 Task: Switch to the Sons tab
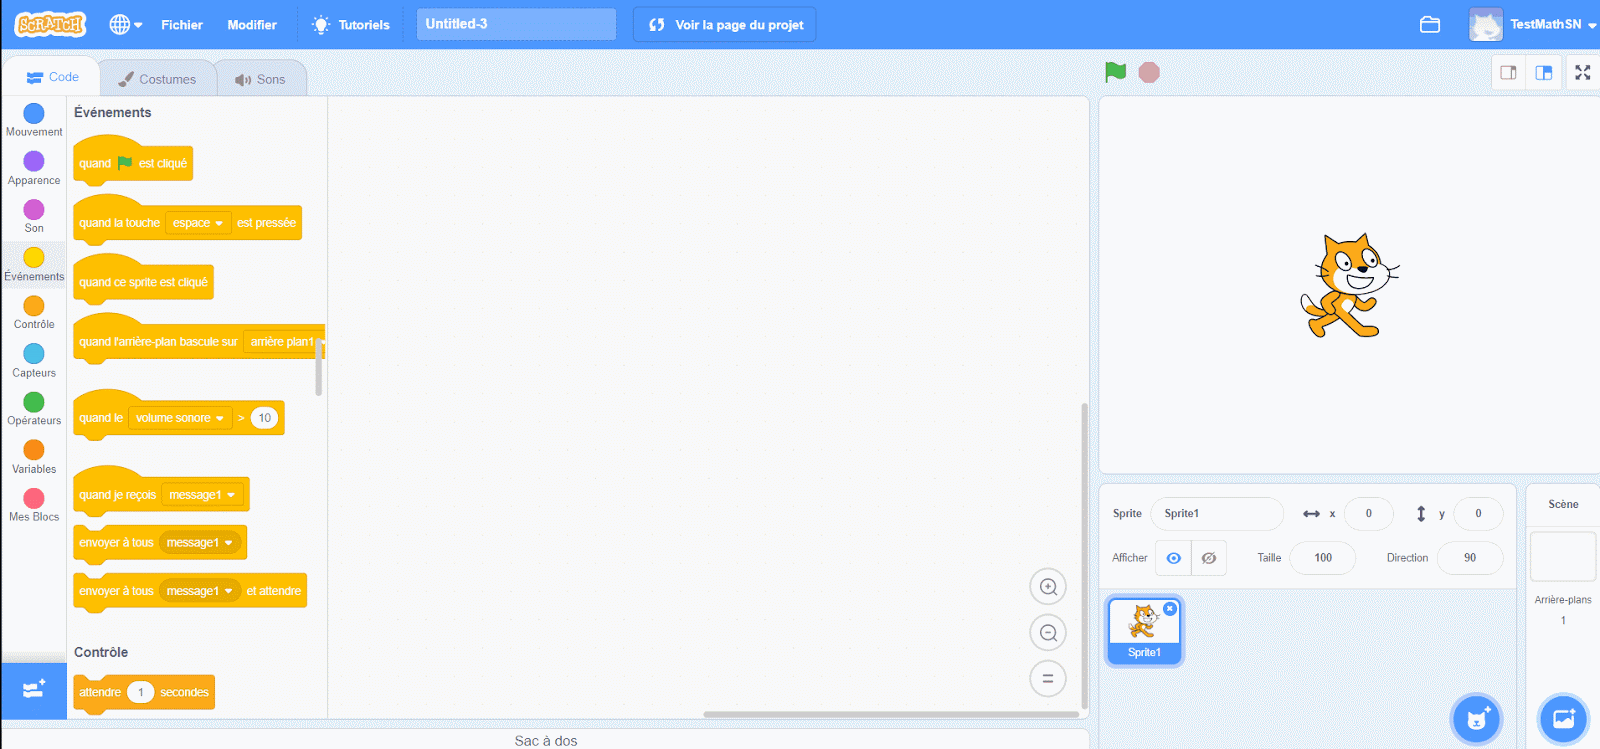[x=260, y=79]
